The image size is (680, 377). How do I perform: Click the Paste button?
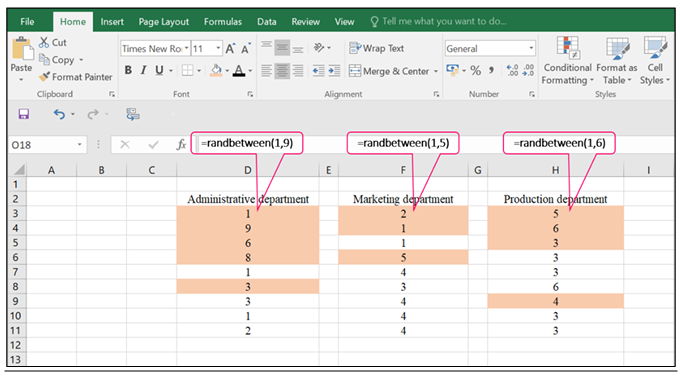pyautogui.click(x=21, y=60)
